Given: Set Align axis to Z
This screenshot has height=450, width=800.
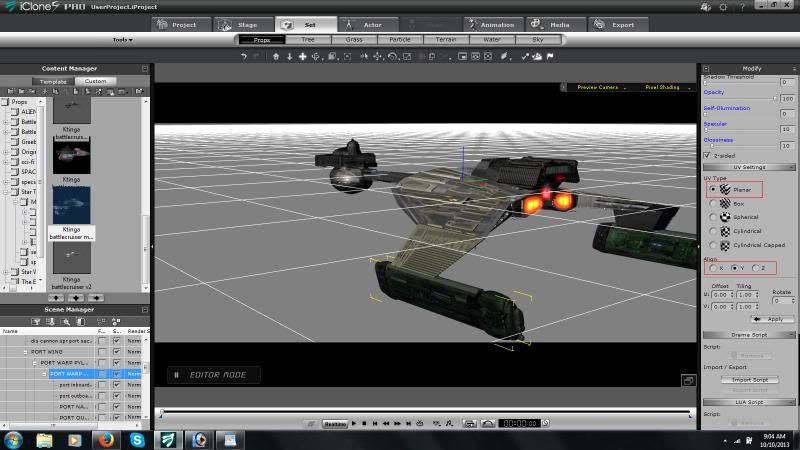Looking at the screenshot, I should tap(756, 268).
